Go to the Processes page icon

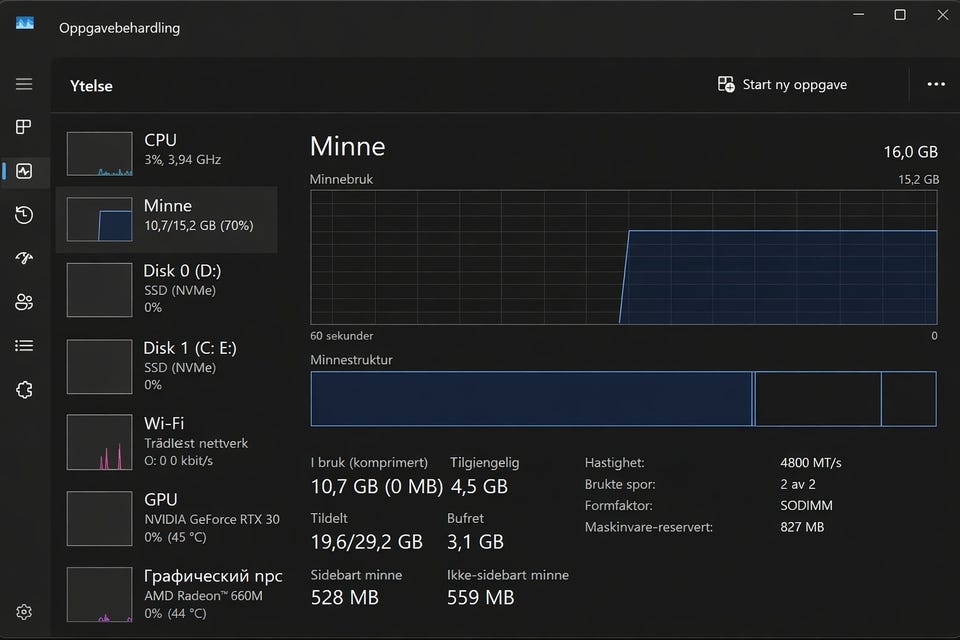[x=24, y=127]
